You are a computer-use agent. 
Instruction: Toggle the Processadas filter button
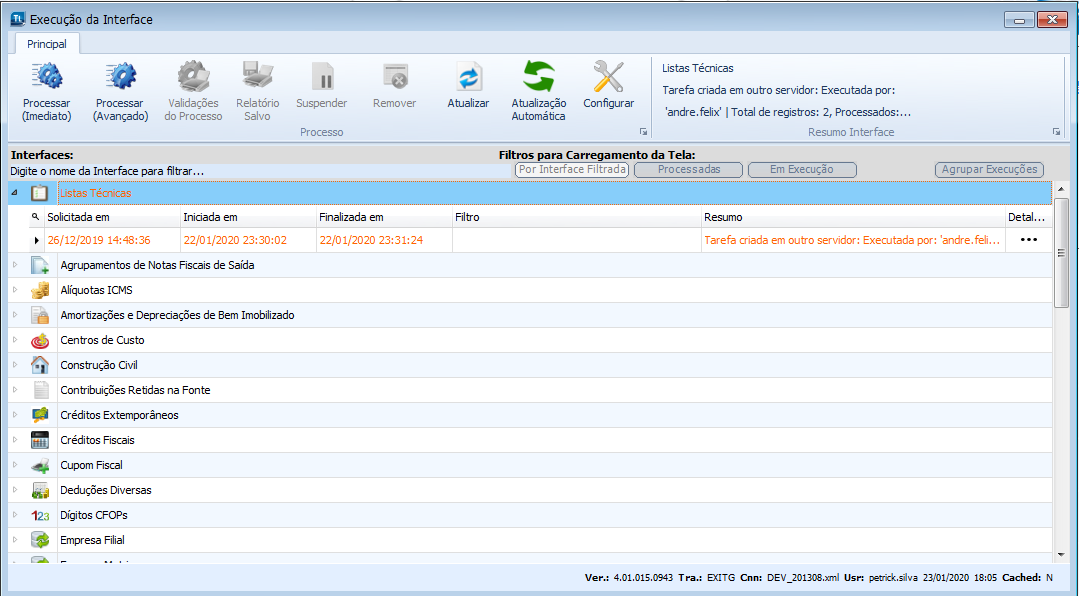(689, 170)
